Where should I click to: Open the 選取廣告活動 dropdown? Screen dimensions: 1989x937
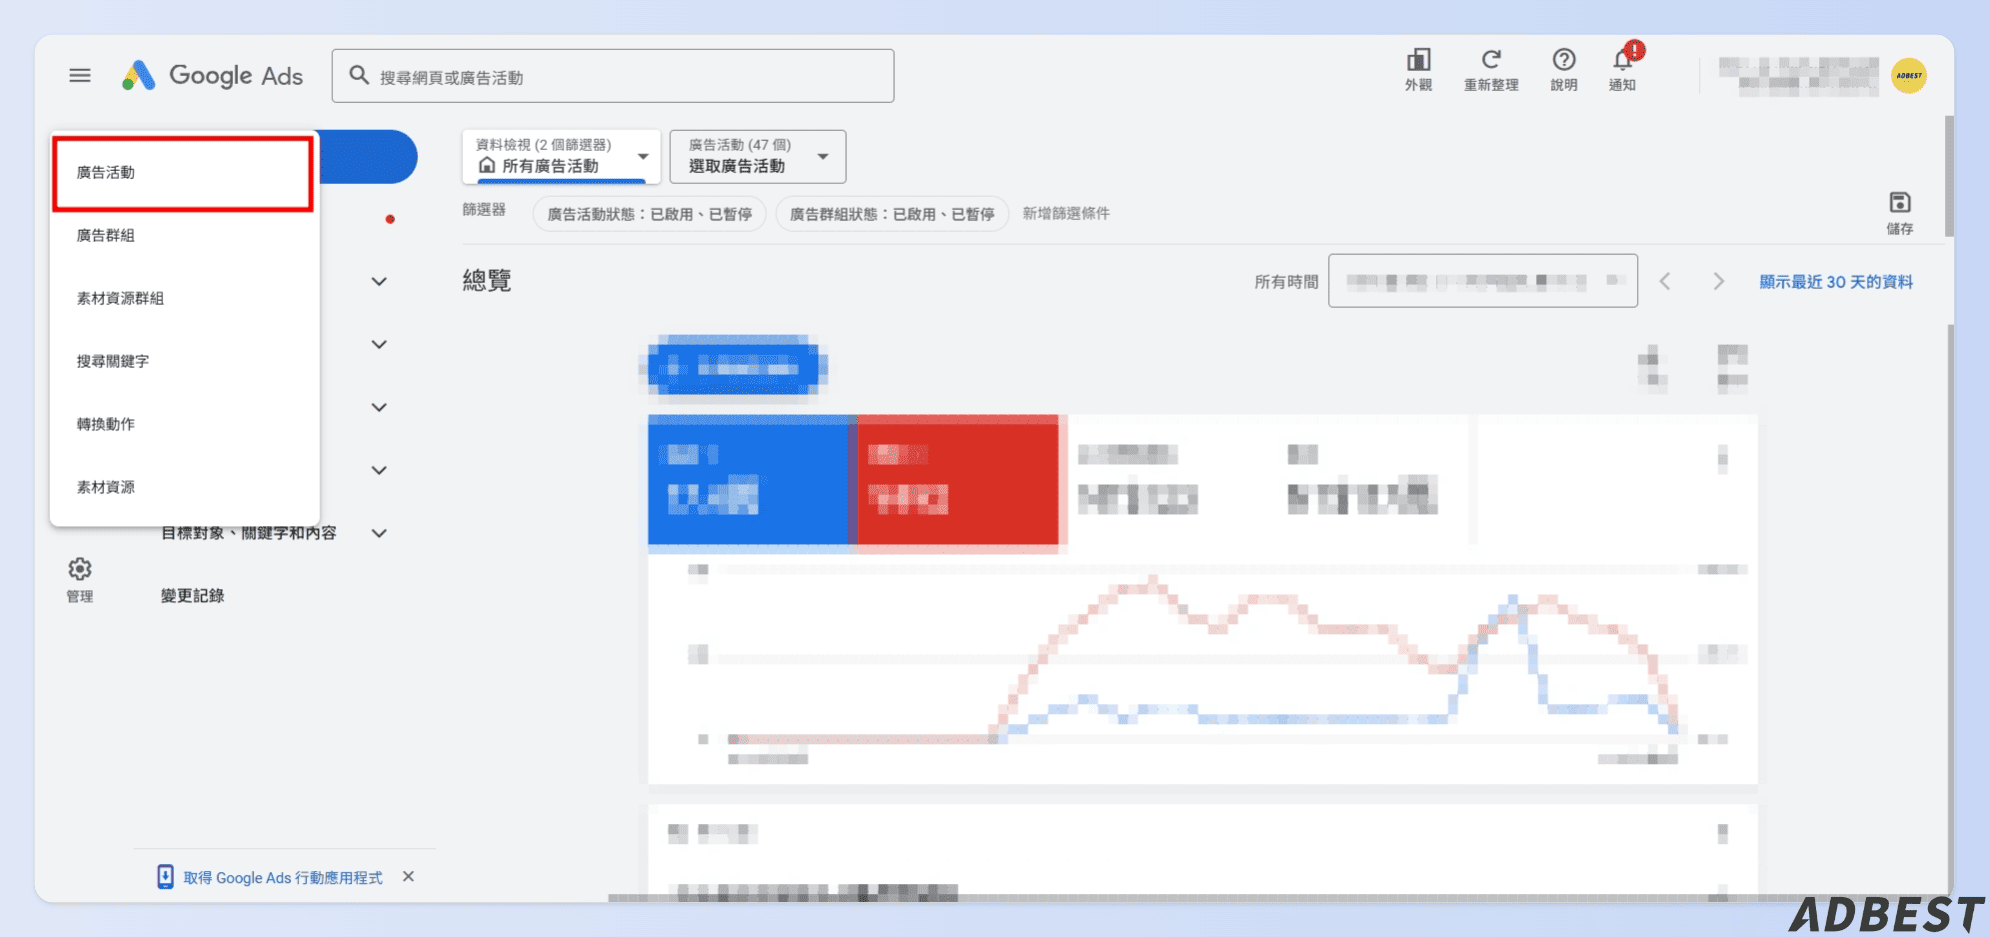click(x=758, y=156)
